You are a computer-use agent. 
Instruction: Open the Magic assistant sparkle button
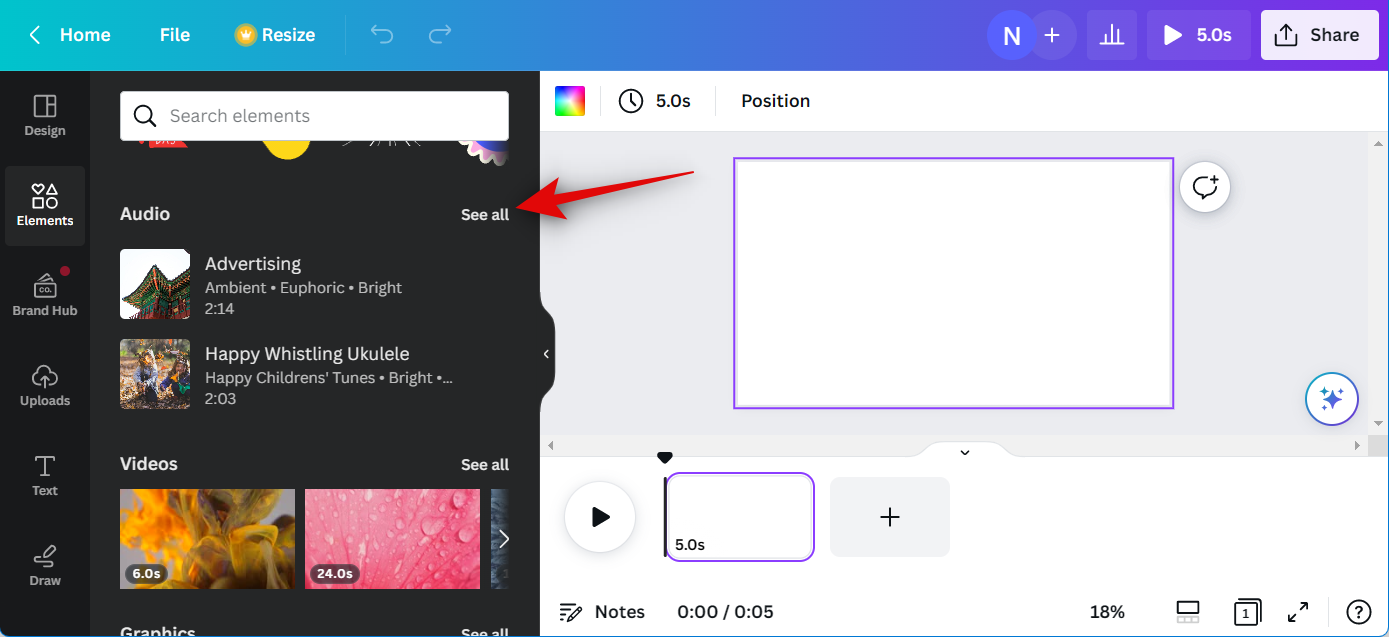pyautogui.click(x=1331, y=399)
